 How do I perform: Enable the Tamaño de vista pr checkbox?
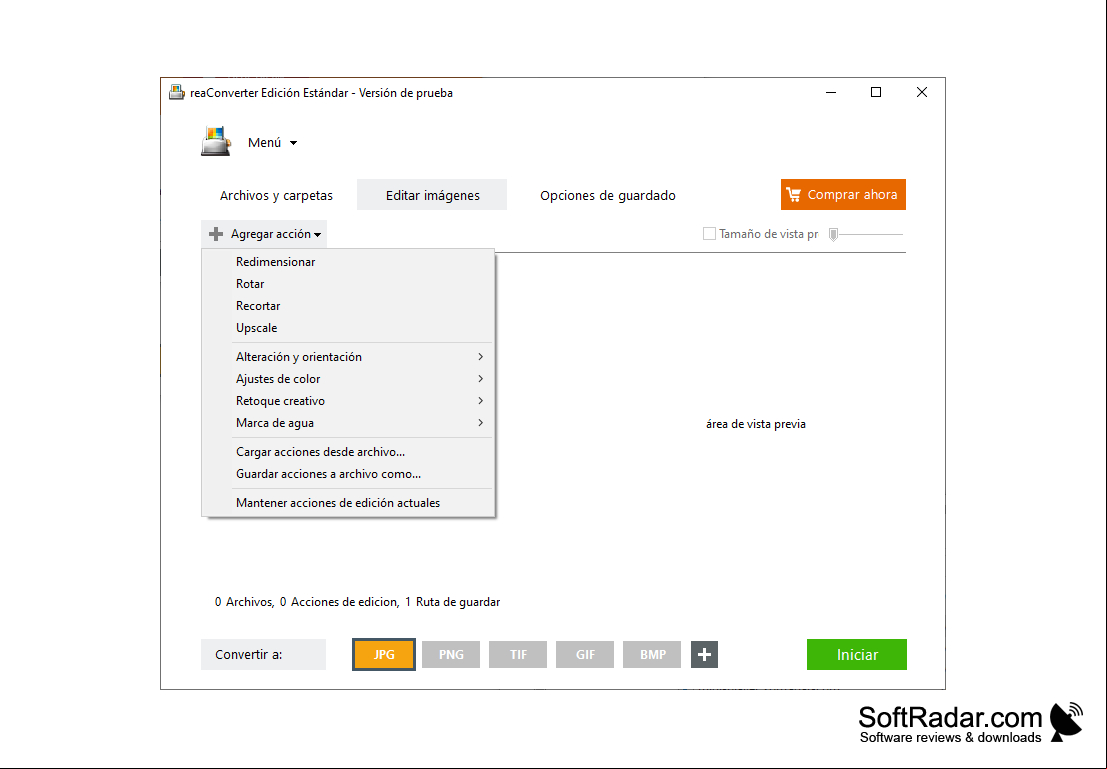point(710,234)
